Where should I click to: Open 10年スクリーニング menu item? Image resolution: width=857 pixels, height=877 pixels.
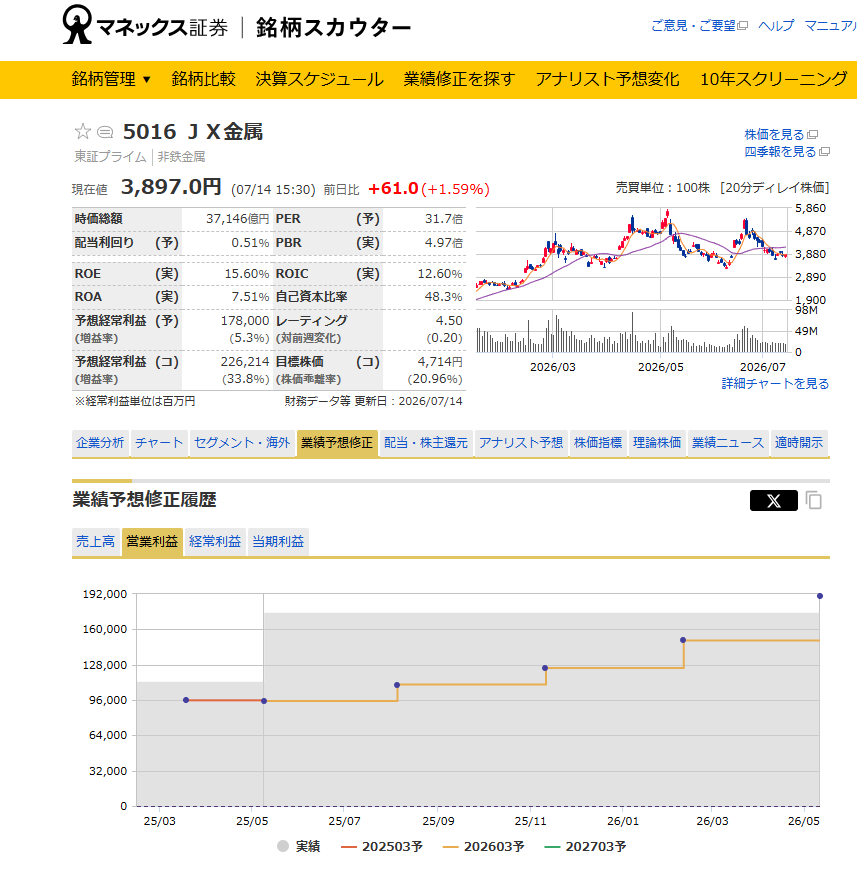pos(774,79)
